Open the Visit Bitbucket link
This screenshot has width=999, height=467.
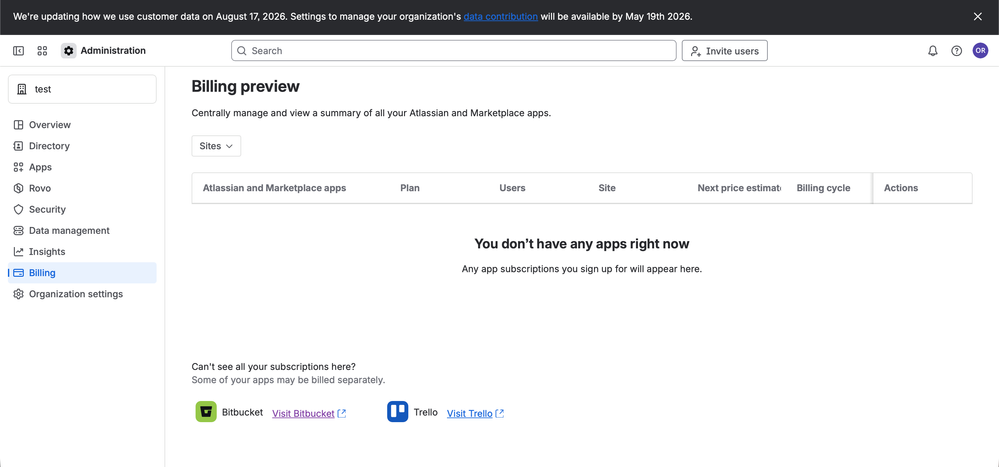point(309,413)
